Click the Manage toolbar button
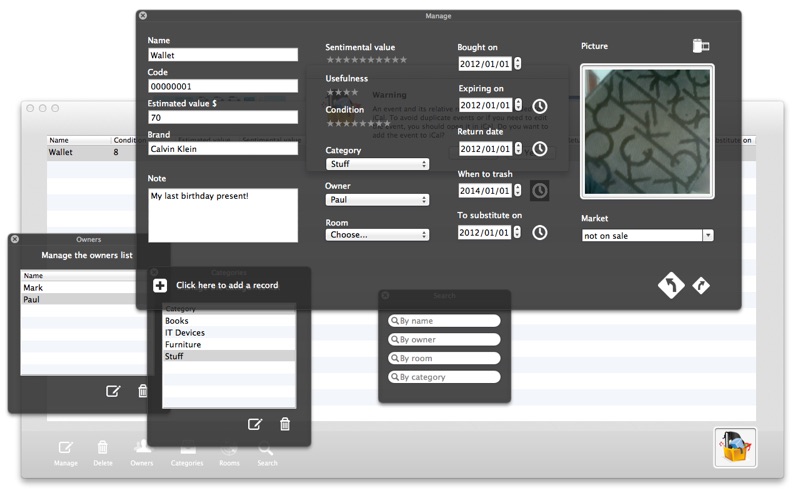The height and width of the screenshot is (500, 800). pos(66,453)
